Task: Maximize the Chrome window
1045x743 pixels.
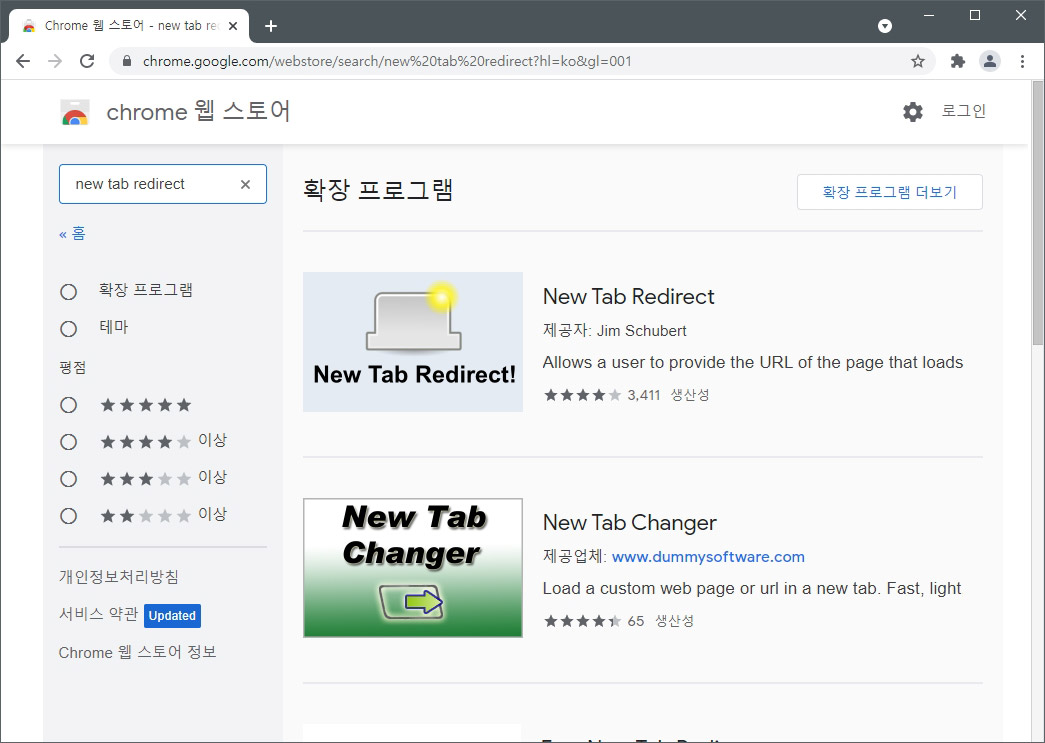Action: click(x=975, y=15)
